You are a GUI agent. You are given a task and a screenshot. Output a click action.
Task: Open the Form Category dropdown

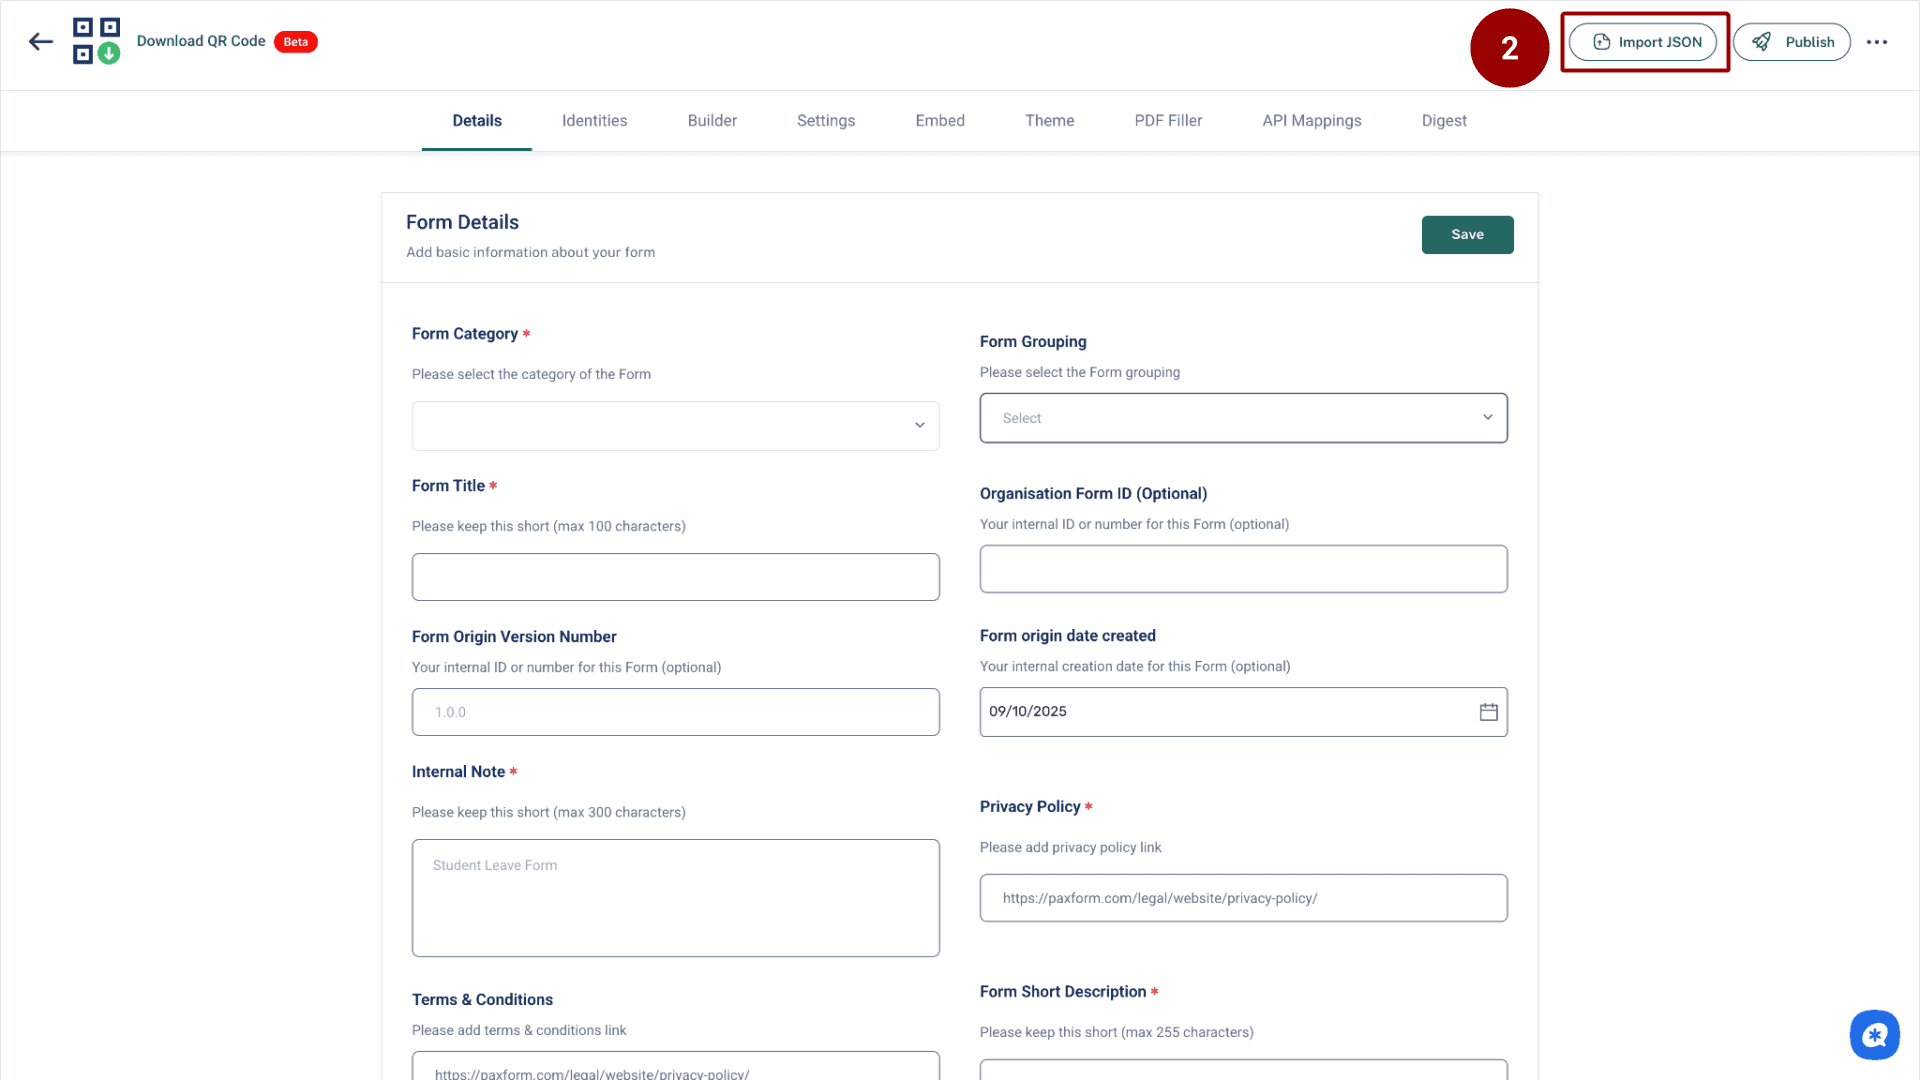675,425
